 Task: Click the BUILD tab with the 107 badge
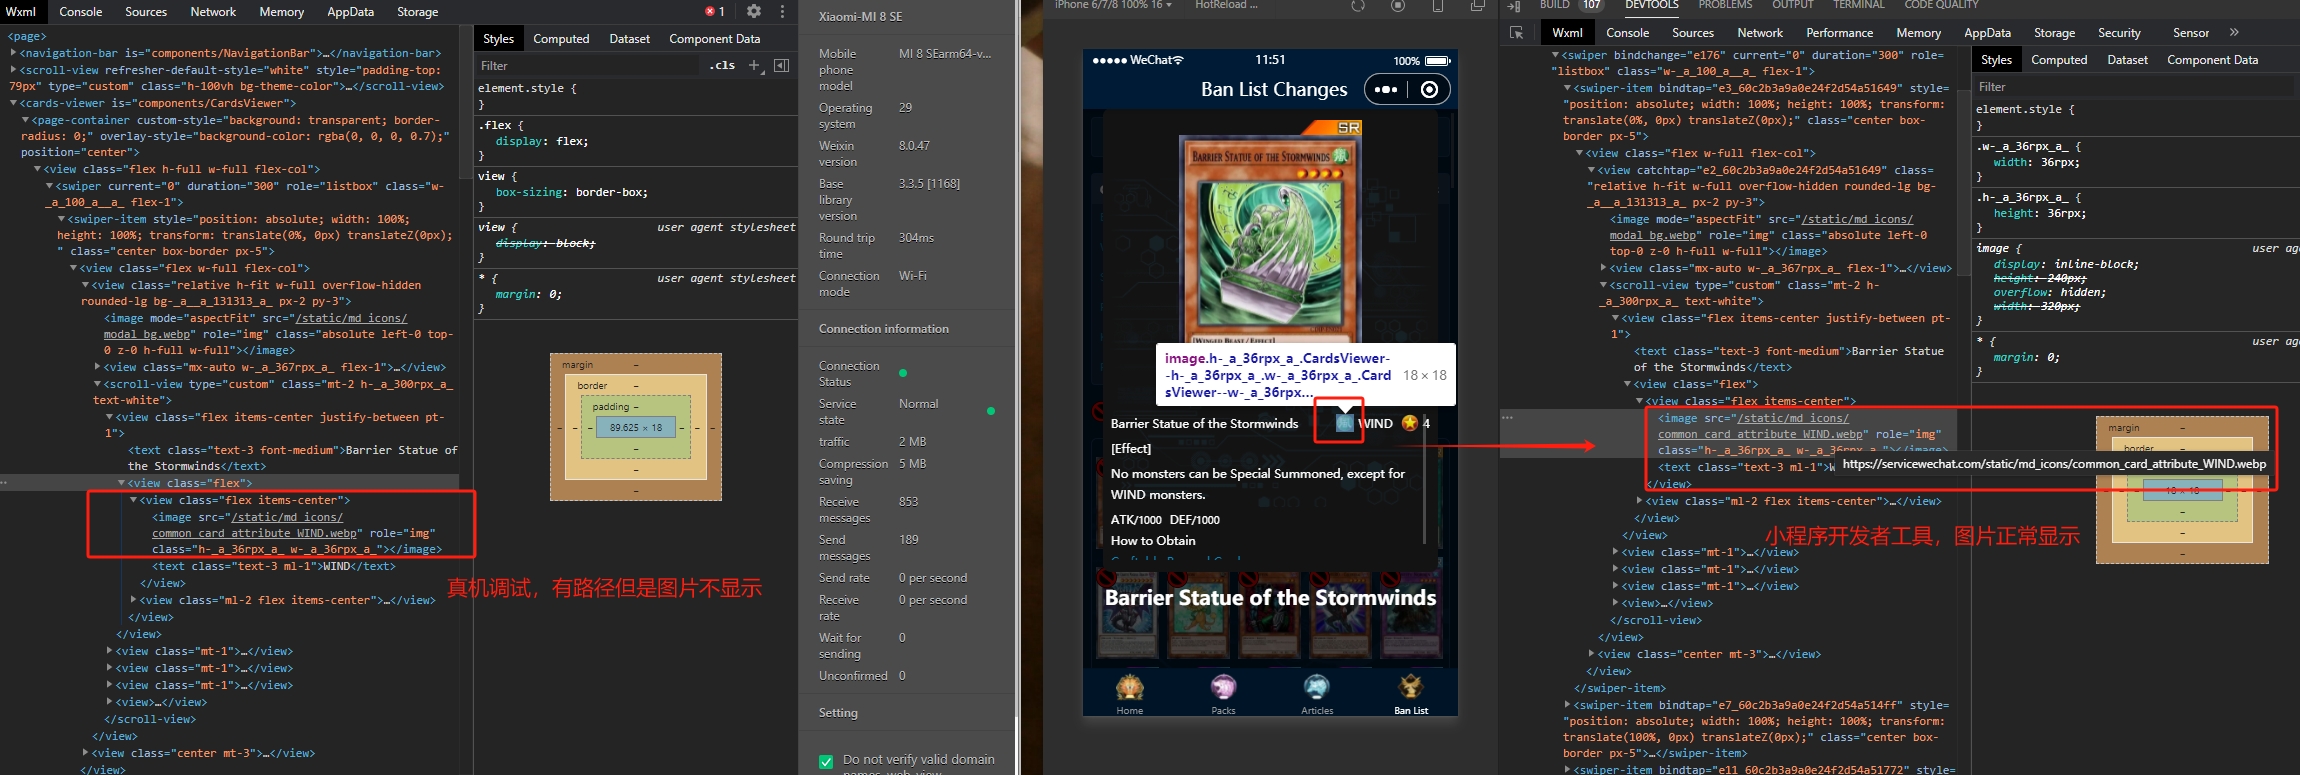point(1570,5)
